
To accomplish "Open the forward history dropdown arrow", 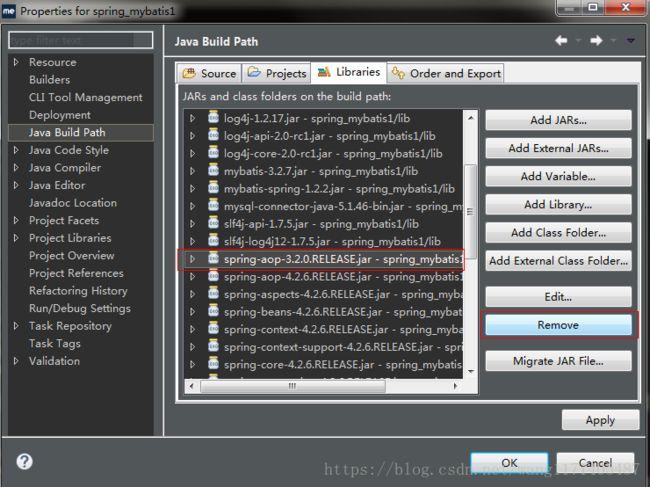I will click(x=614, y=41).
